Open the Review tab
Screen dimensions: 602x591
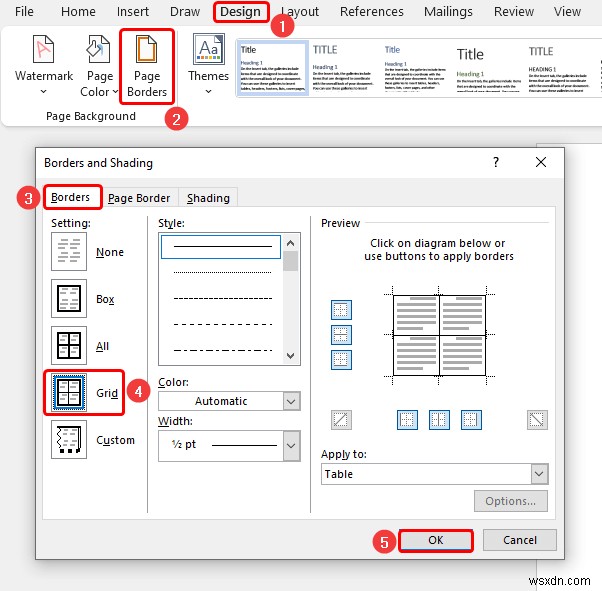click(x=513, y=12)
